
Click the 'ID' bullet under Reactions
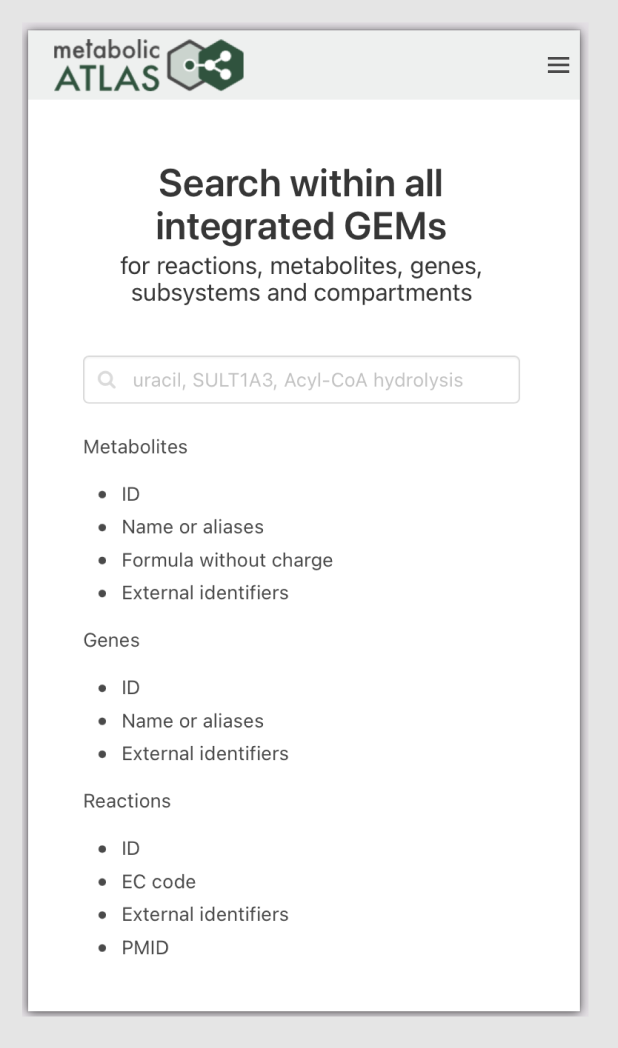coord(130,848)
